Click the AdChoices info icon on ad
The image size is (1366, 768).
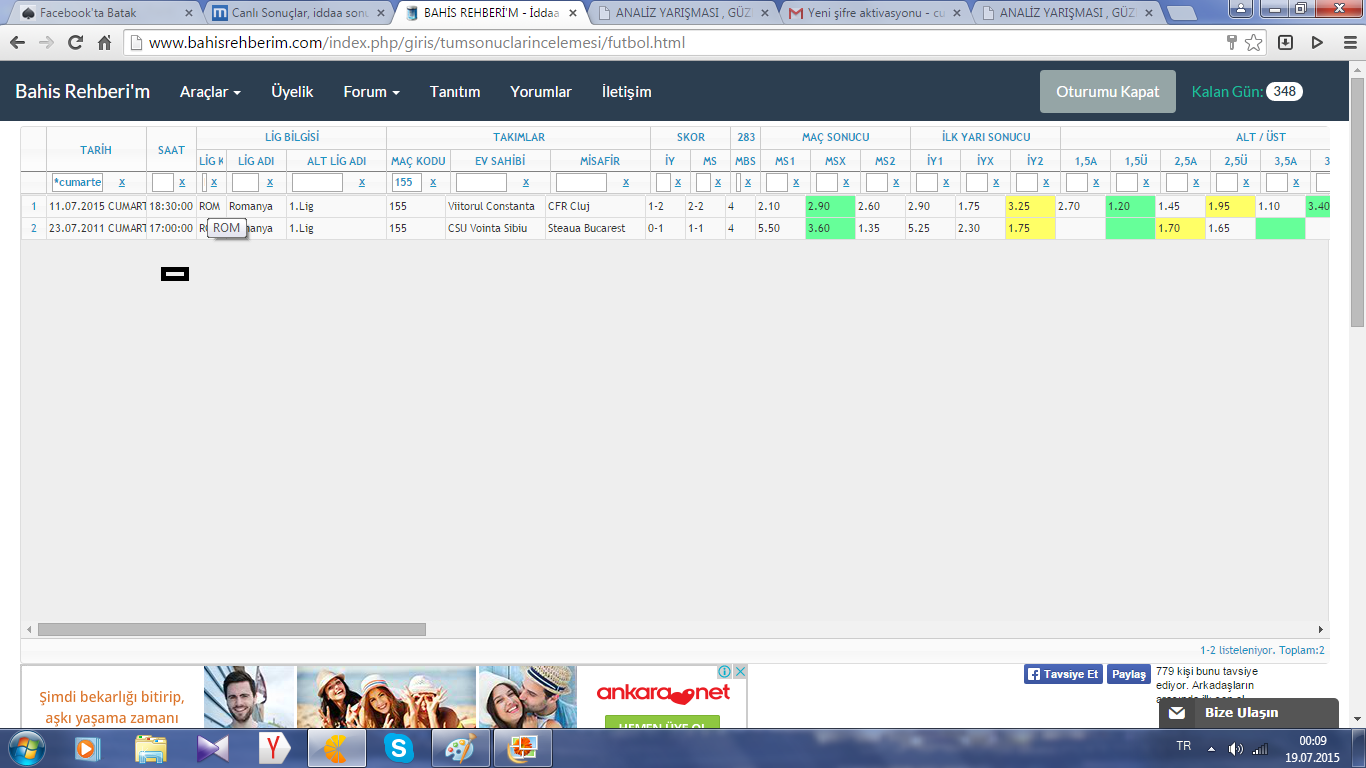click(726, 671)
